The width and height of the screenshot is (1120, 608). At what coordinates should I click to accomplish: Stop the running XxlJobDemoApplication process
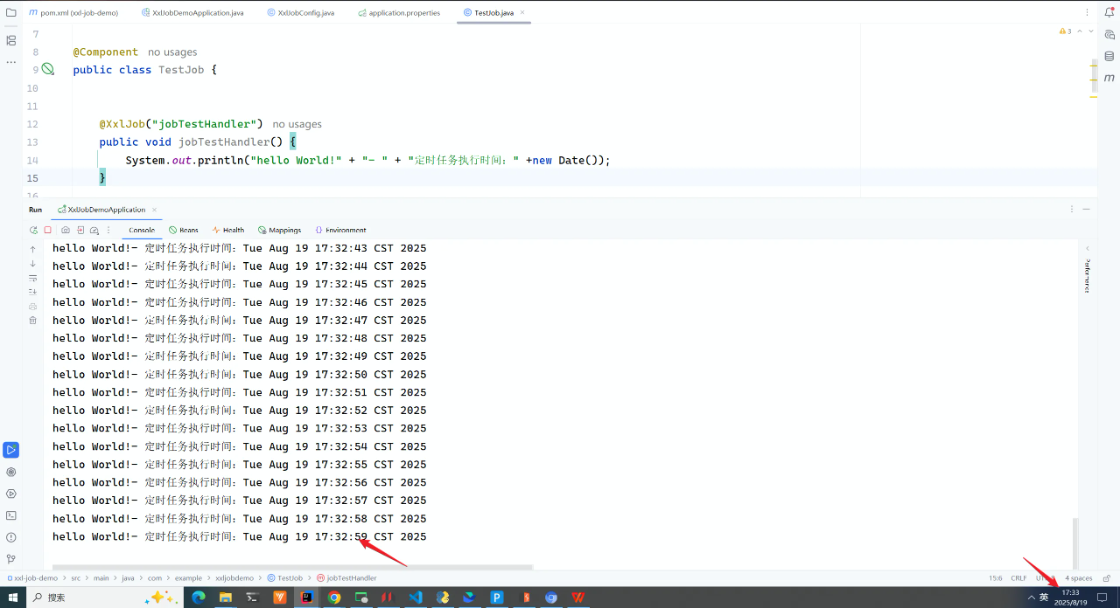(x=47, y=230)
